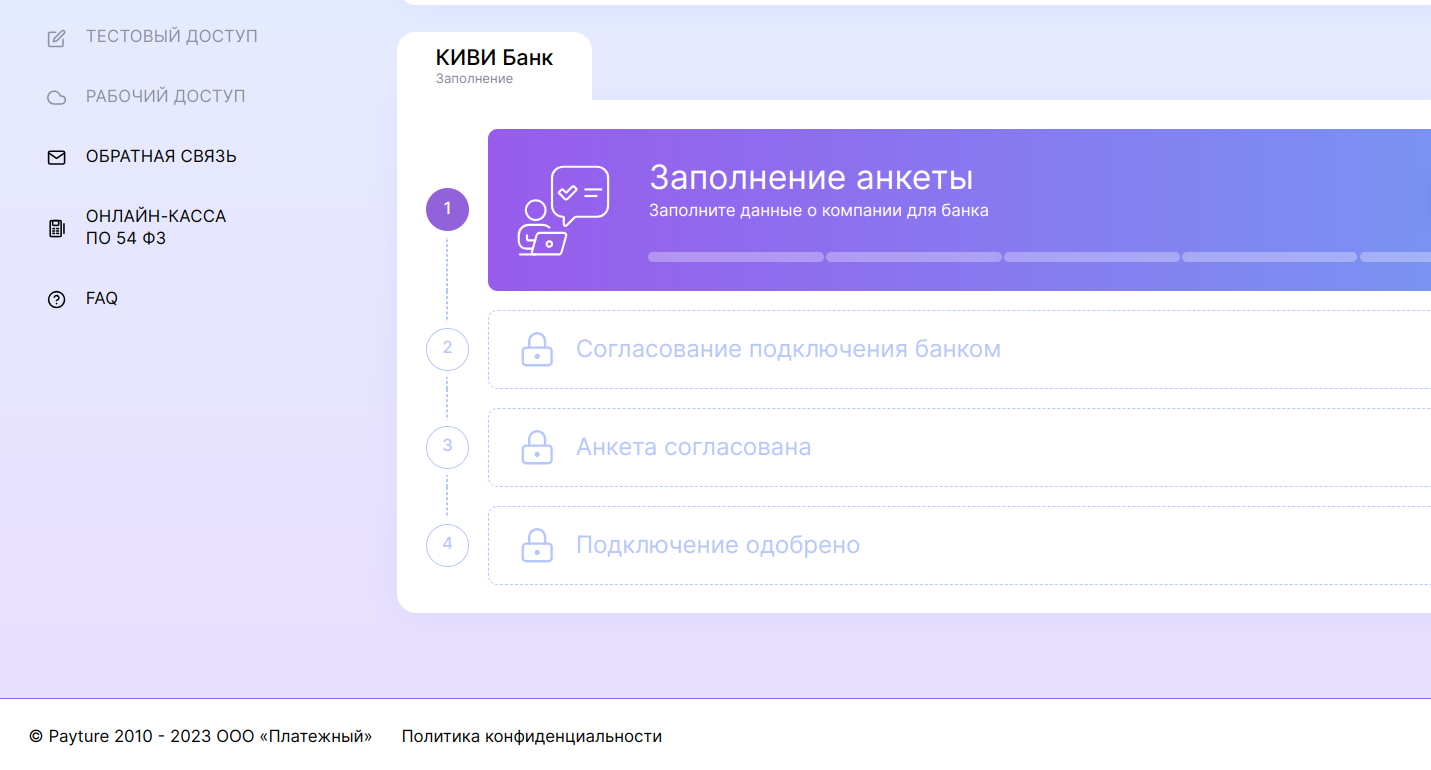This screenshot has width=1431, height=770.
Task: Click the Анкета согласована step
Action: point(959,447)
